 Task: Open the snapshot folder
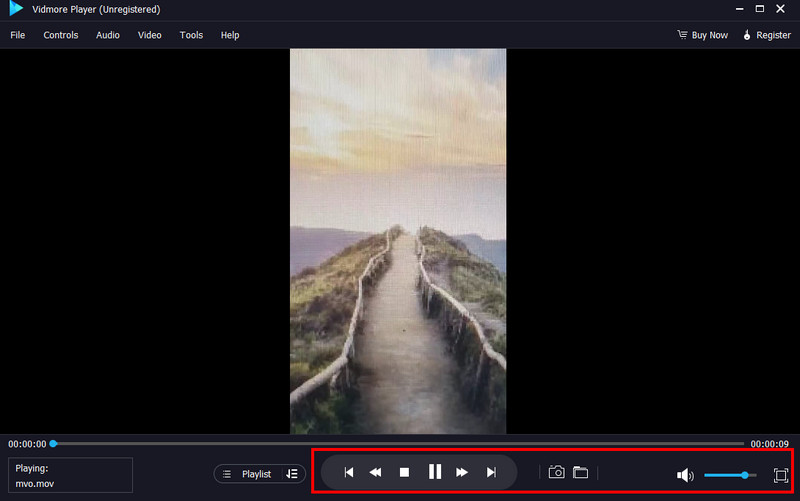[x=580, y=472]
